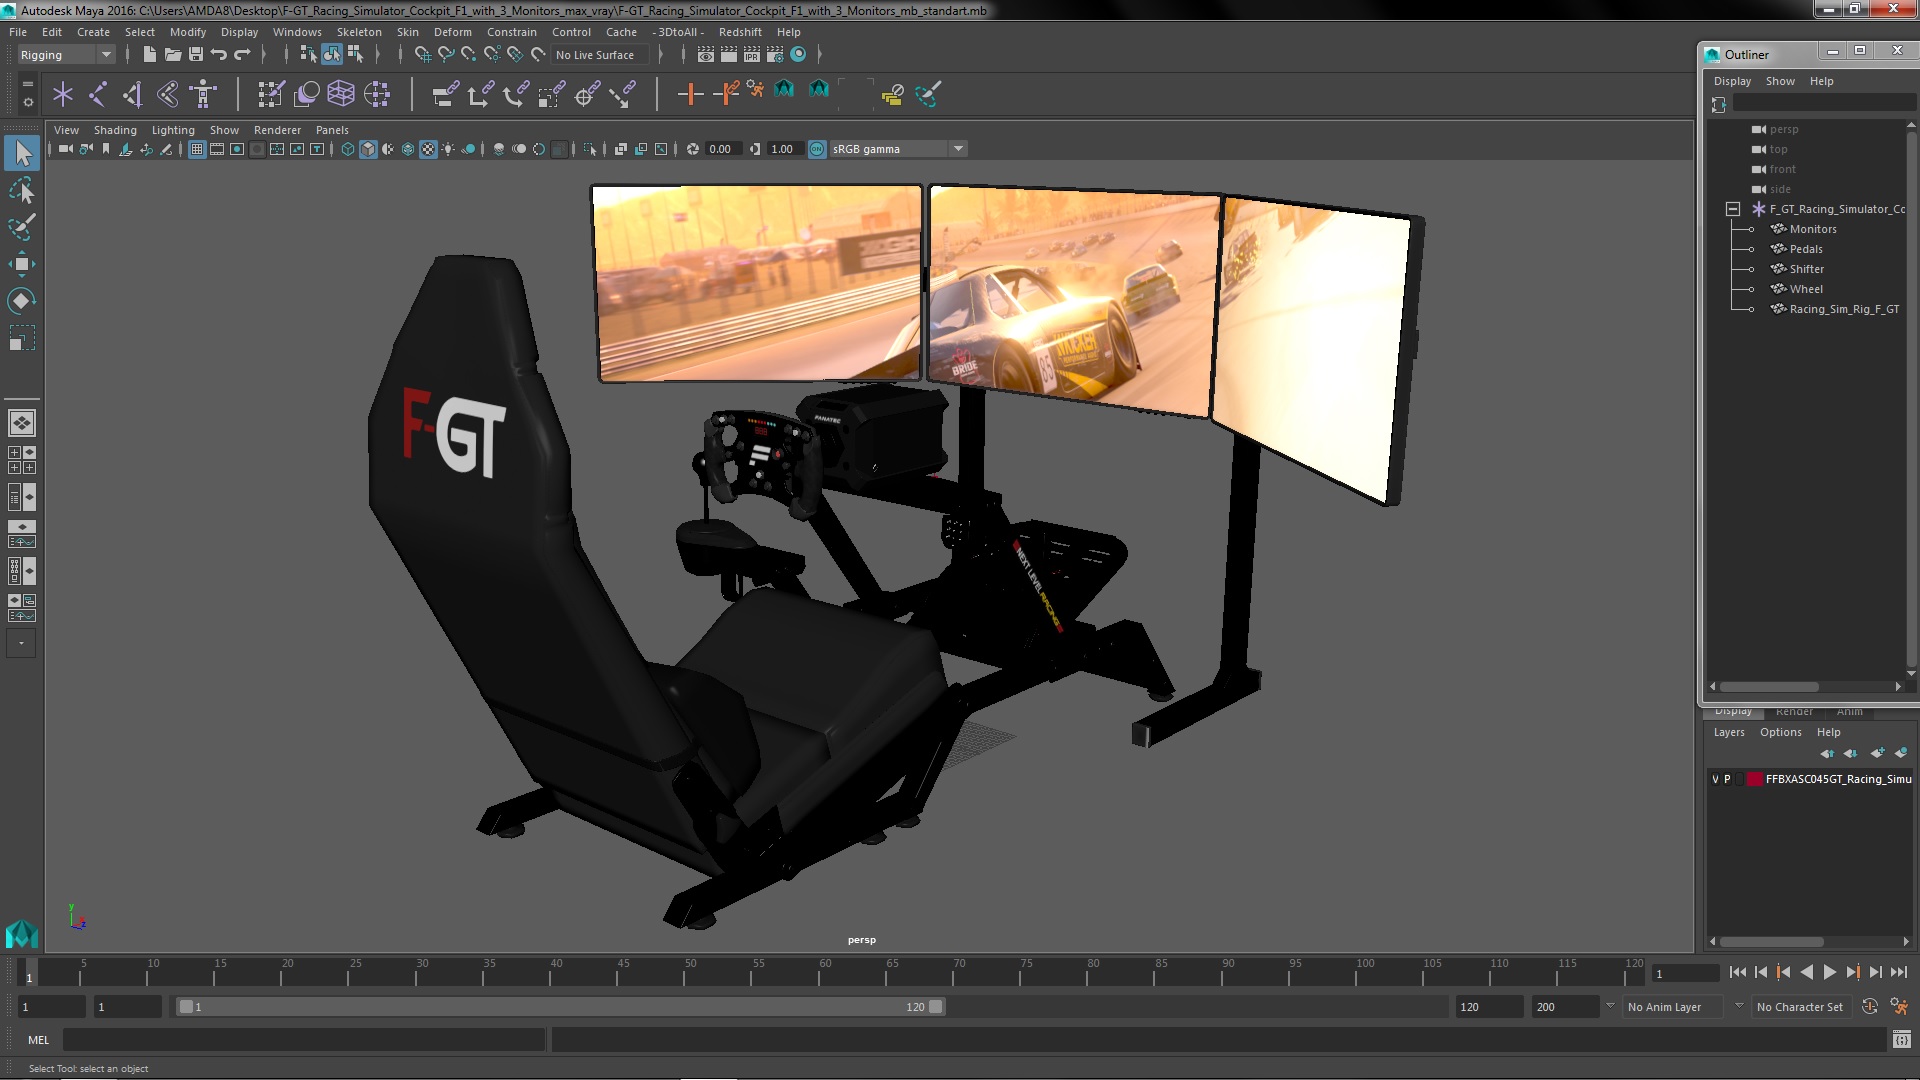Select the Shifter node in Outliner
Viewport: 1920px width, 1080px height.
pos(1806,269)
